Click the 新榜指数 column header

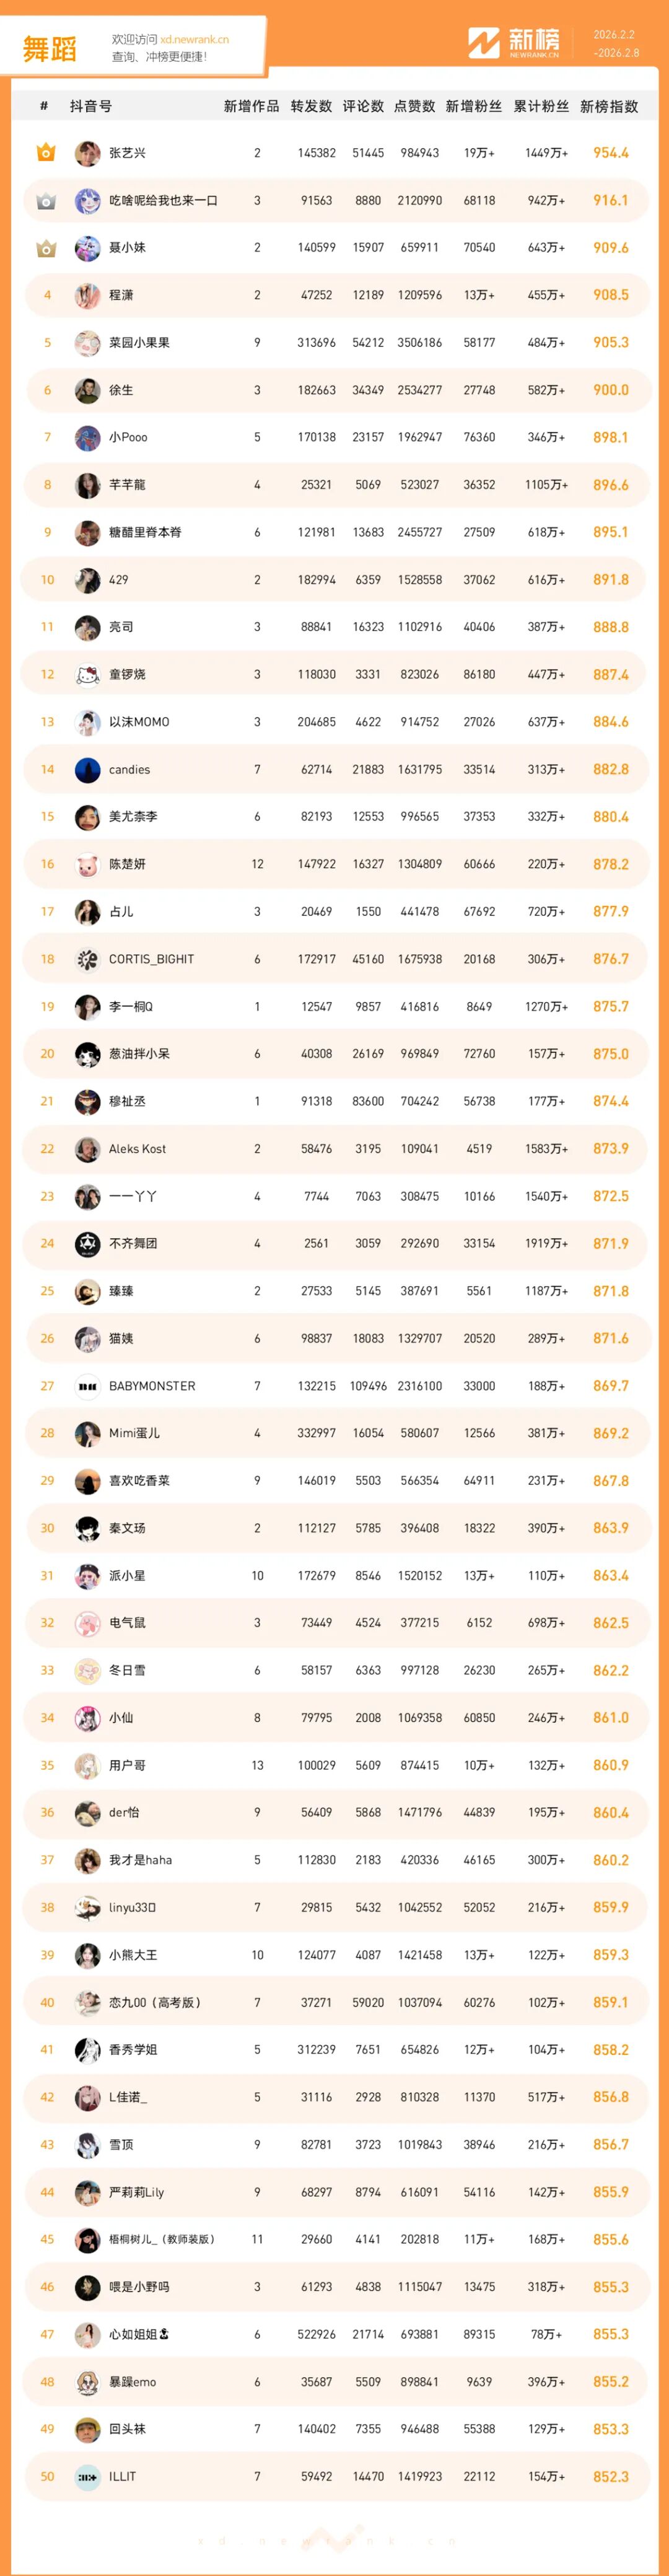[608, 106]
